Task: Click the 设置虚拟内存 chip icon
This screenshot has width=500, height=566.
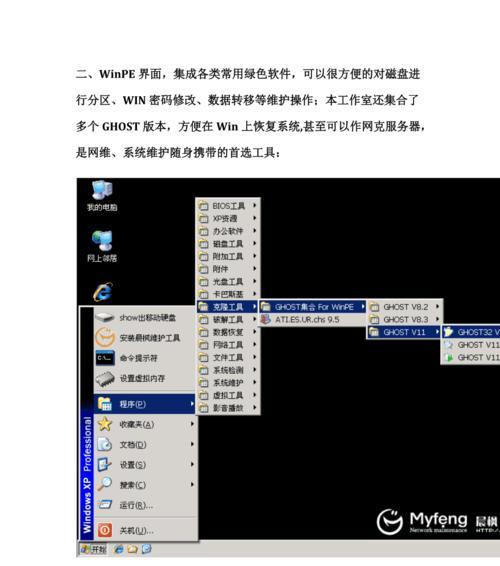Action: (105, 378)
